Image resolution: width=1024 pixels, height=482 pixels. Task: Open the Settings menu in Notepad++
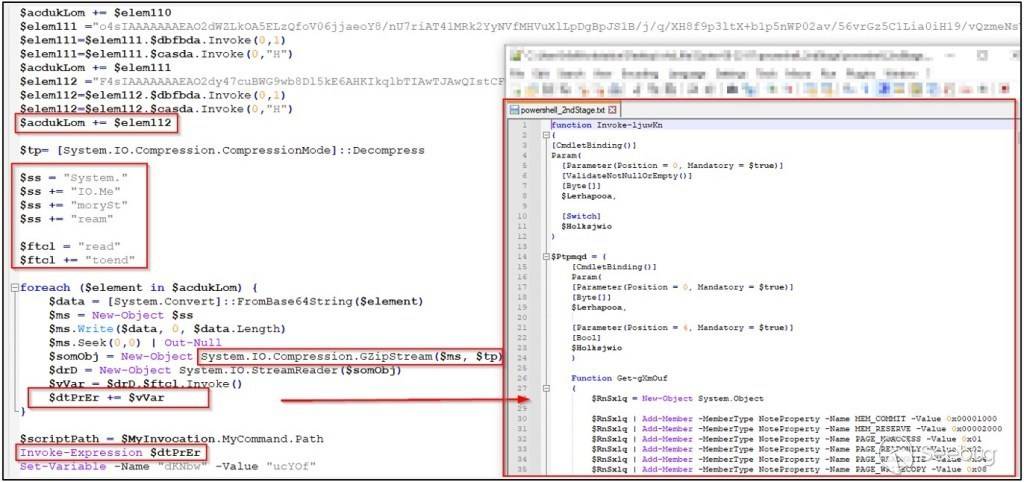[731, 74]
